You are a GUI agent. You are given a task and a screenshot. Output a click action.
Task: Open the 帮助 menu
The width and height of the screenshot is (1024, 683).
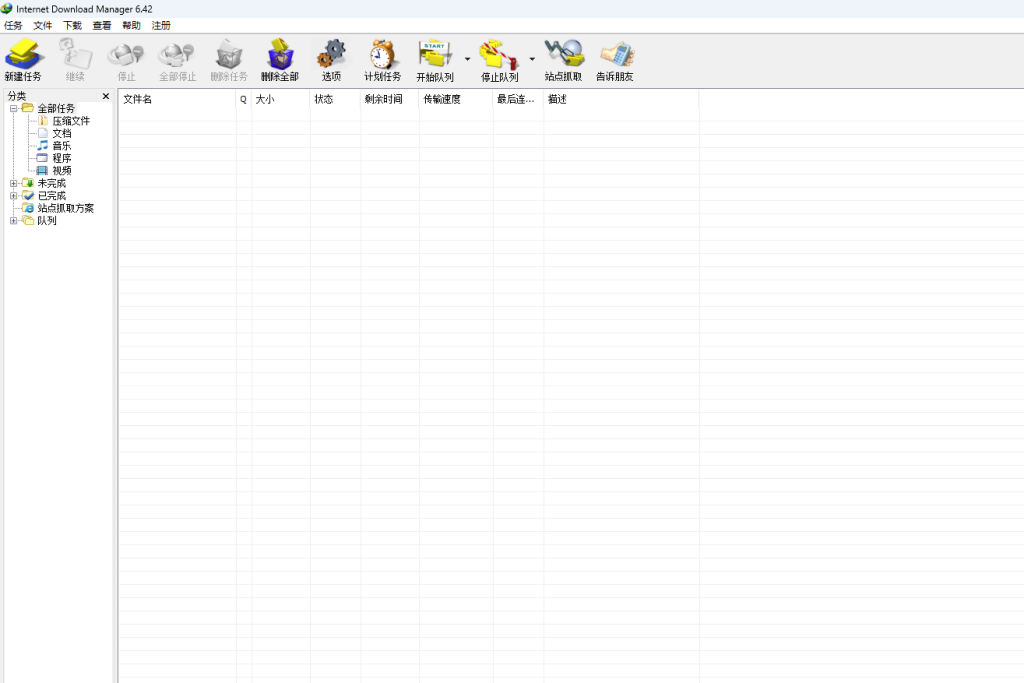131,25
